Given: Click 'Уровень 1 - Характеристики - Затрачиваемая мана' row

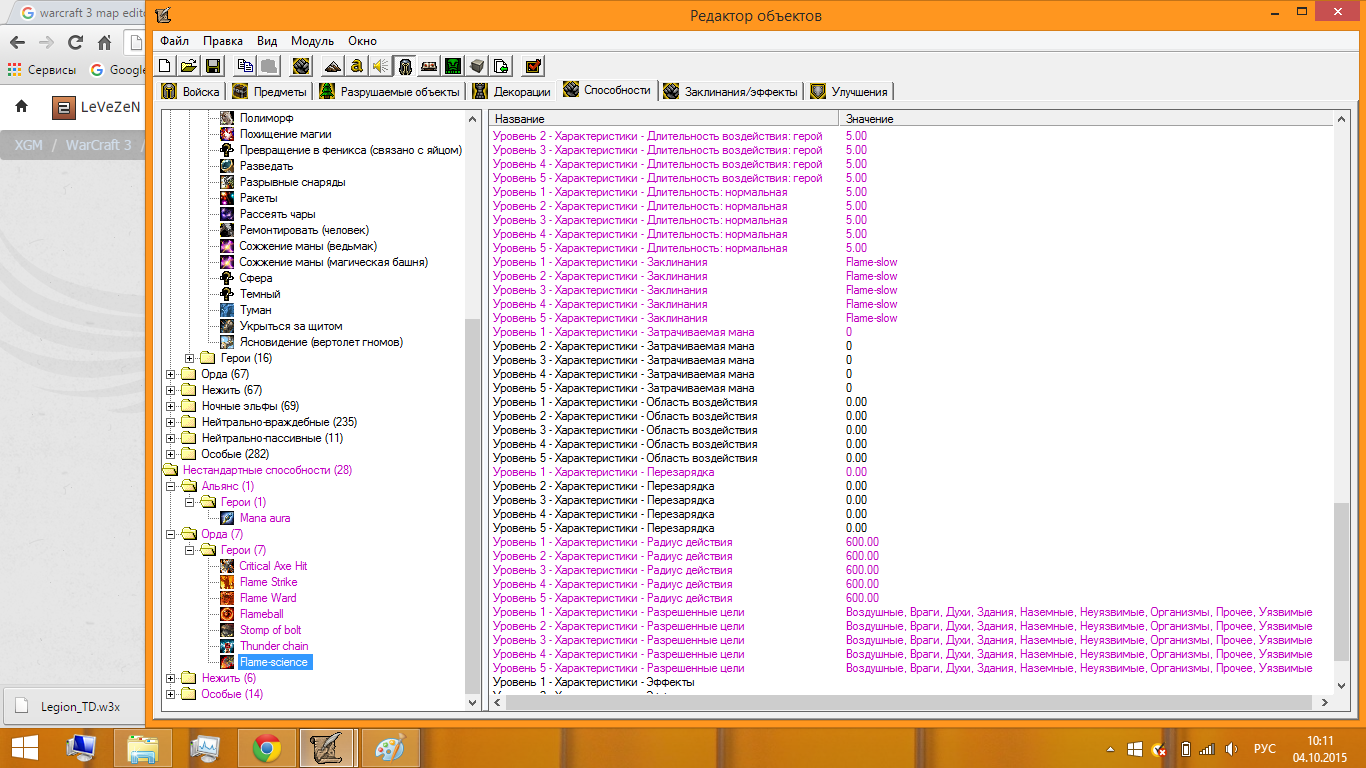Looking at the screenshot, I should click(912, 332).
